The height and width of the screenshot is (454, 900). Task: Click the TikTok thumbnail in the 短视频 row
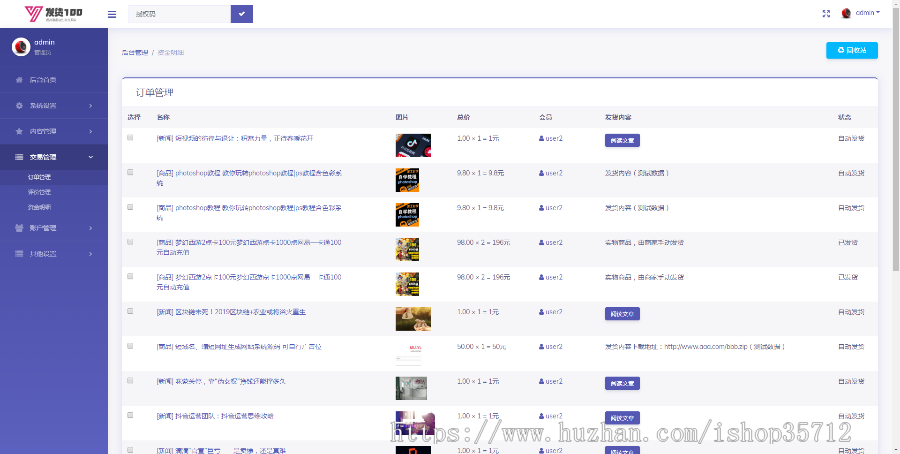pyautogui.click(x=413, y=145)
